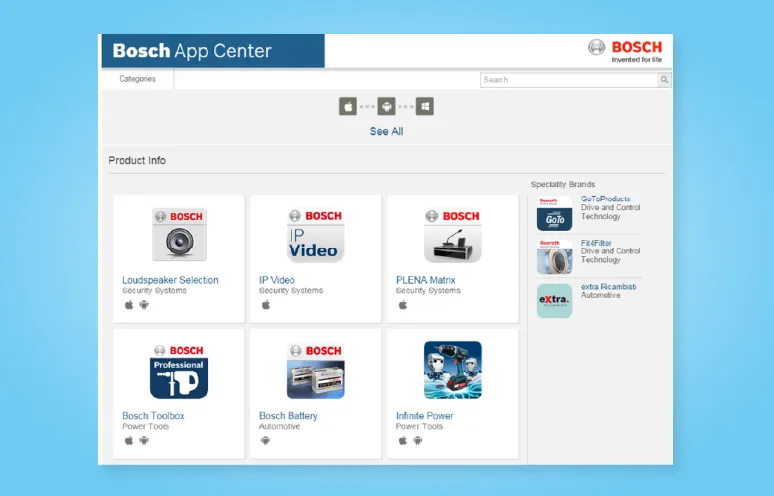
Task: Click Power Tools text under Bosch Toolbox
Action: click(146, 426)
